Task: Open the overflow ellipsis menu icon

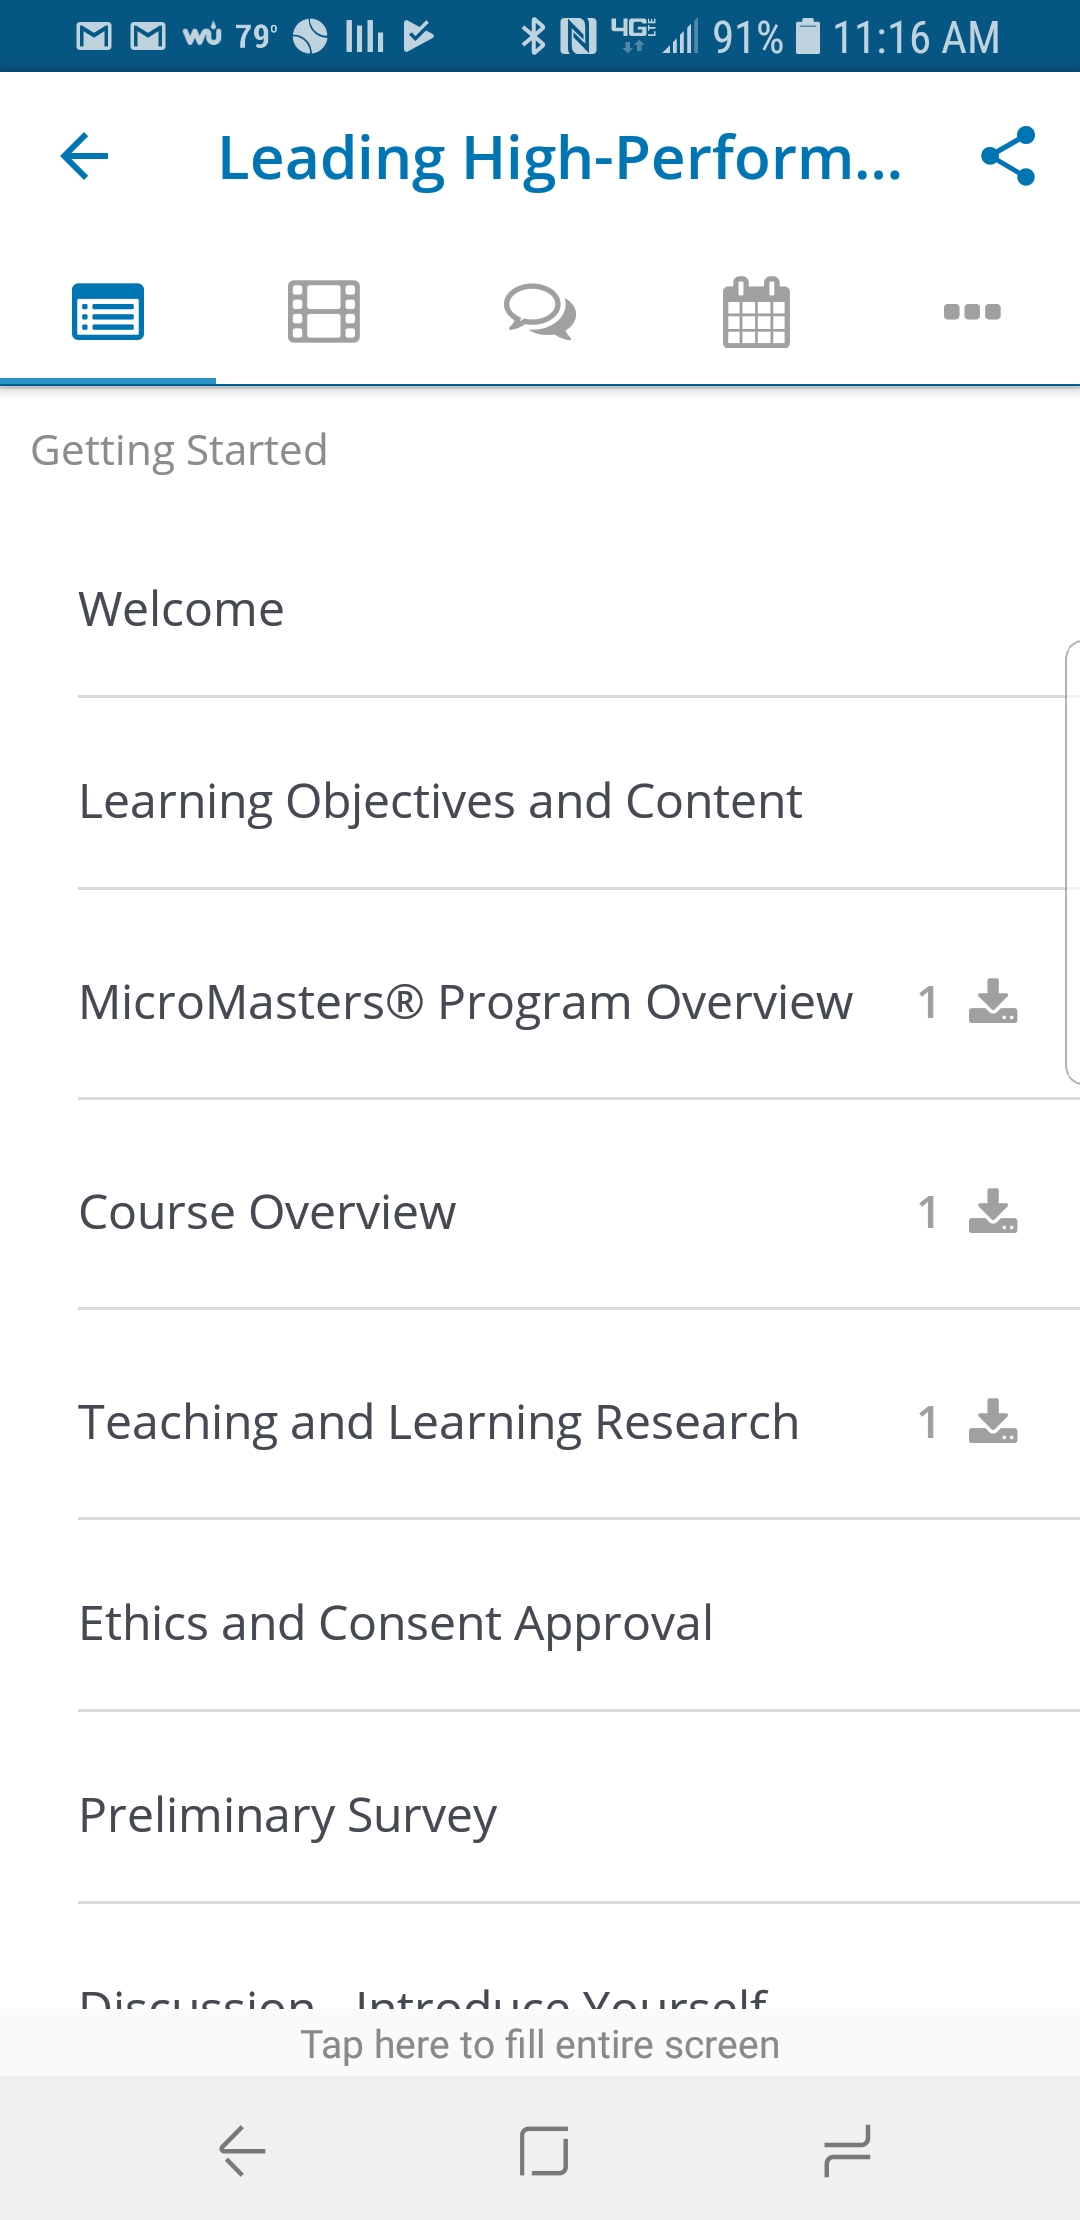Action: (x=971, y=311)
